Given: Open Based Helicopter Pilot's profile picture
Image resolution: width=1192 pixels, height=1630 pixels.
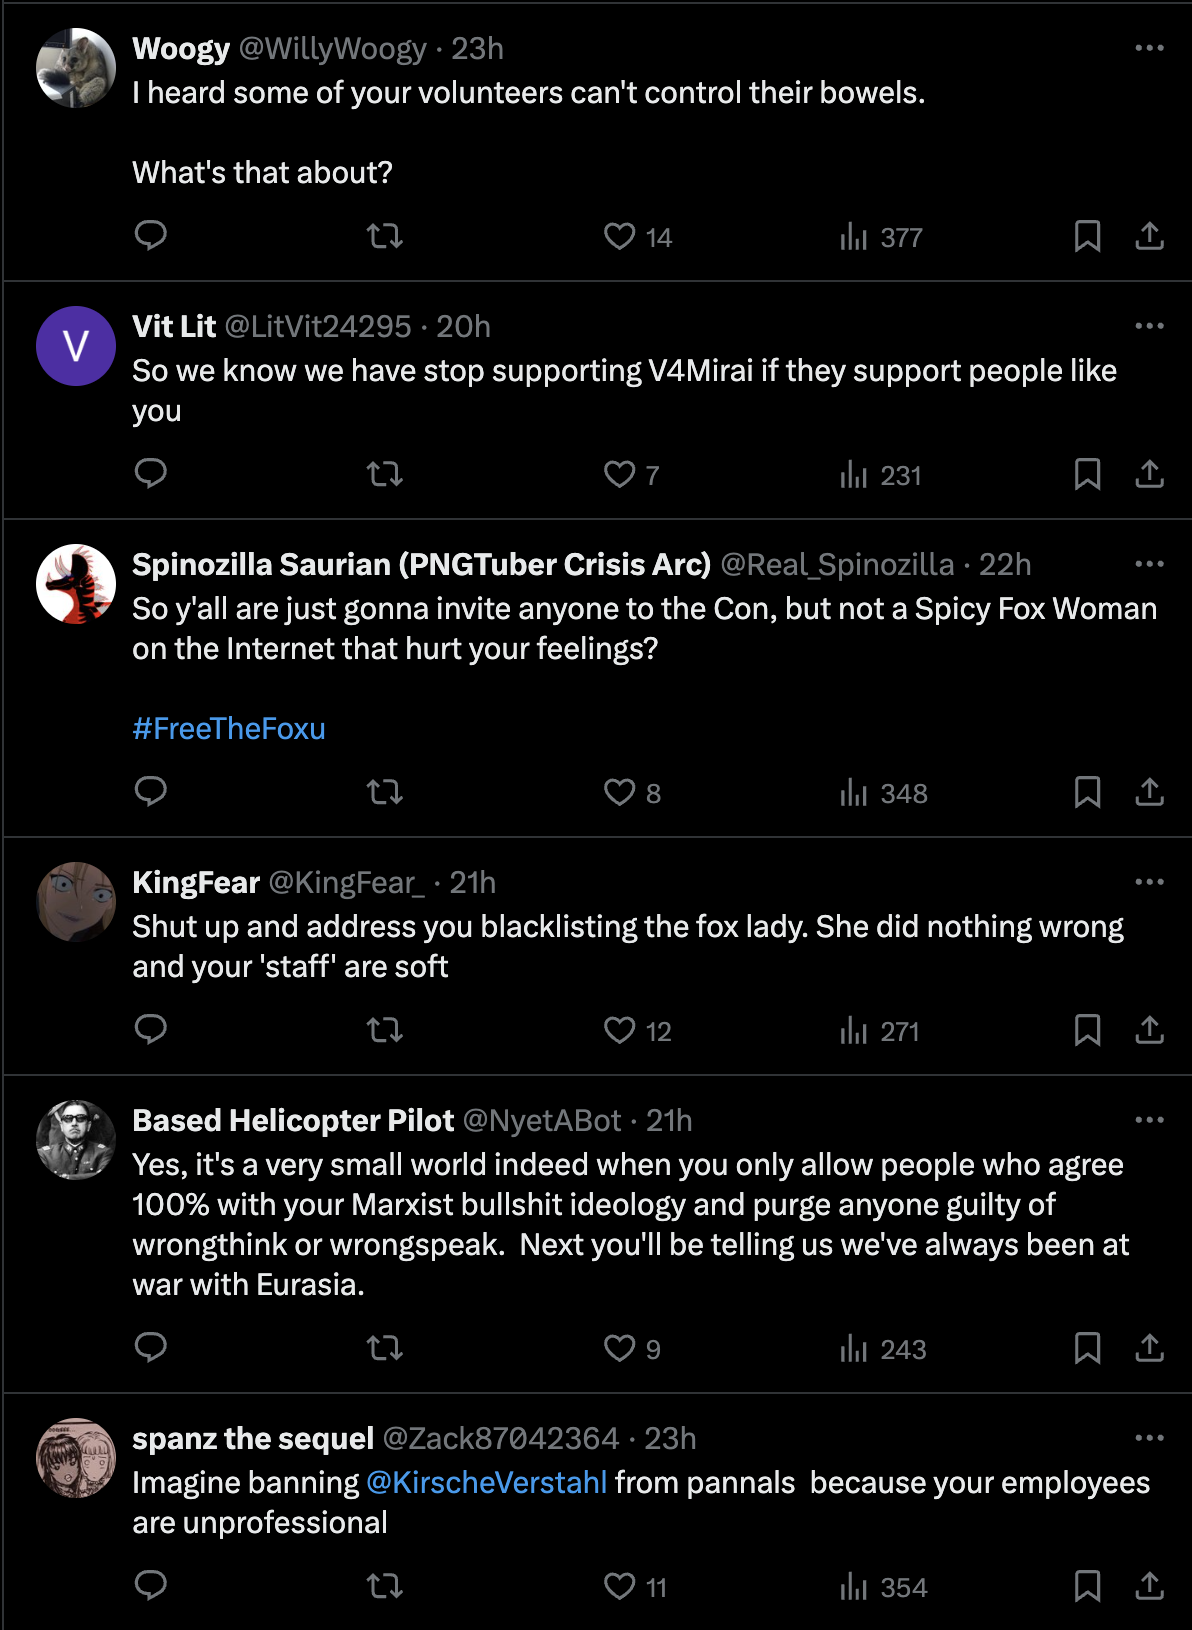Looking at the screenshot, I should (76, 1140).
